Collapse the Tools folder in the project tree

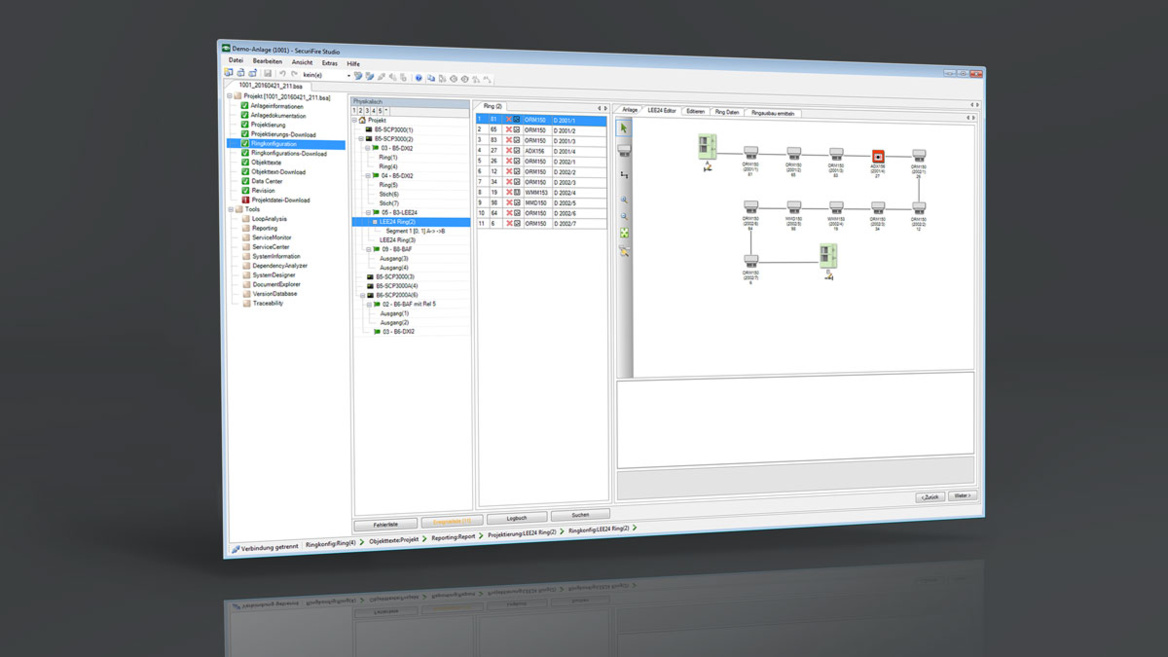[232, 209]
